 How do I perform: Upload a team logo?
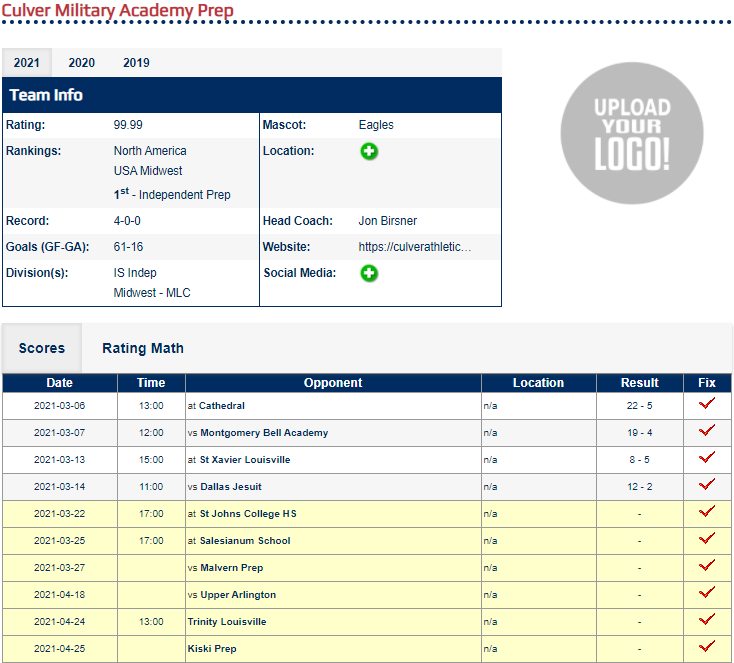point(632,133)
